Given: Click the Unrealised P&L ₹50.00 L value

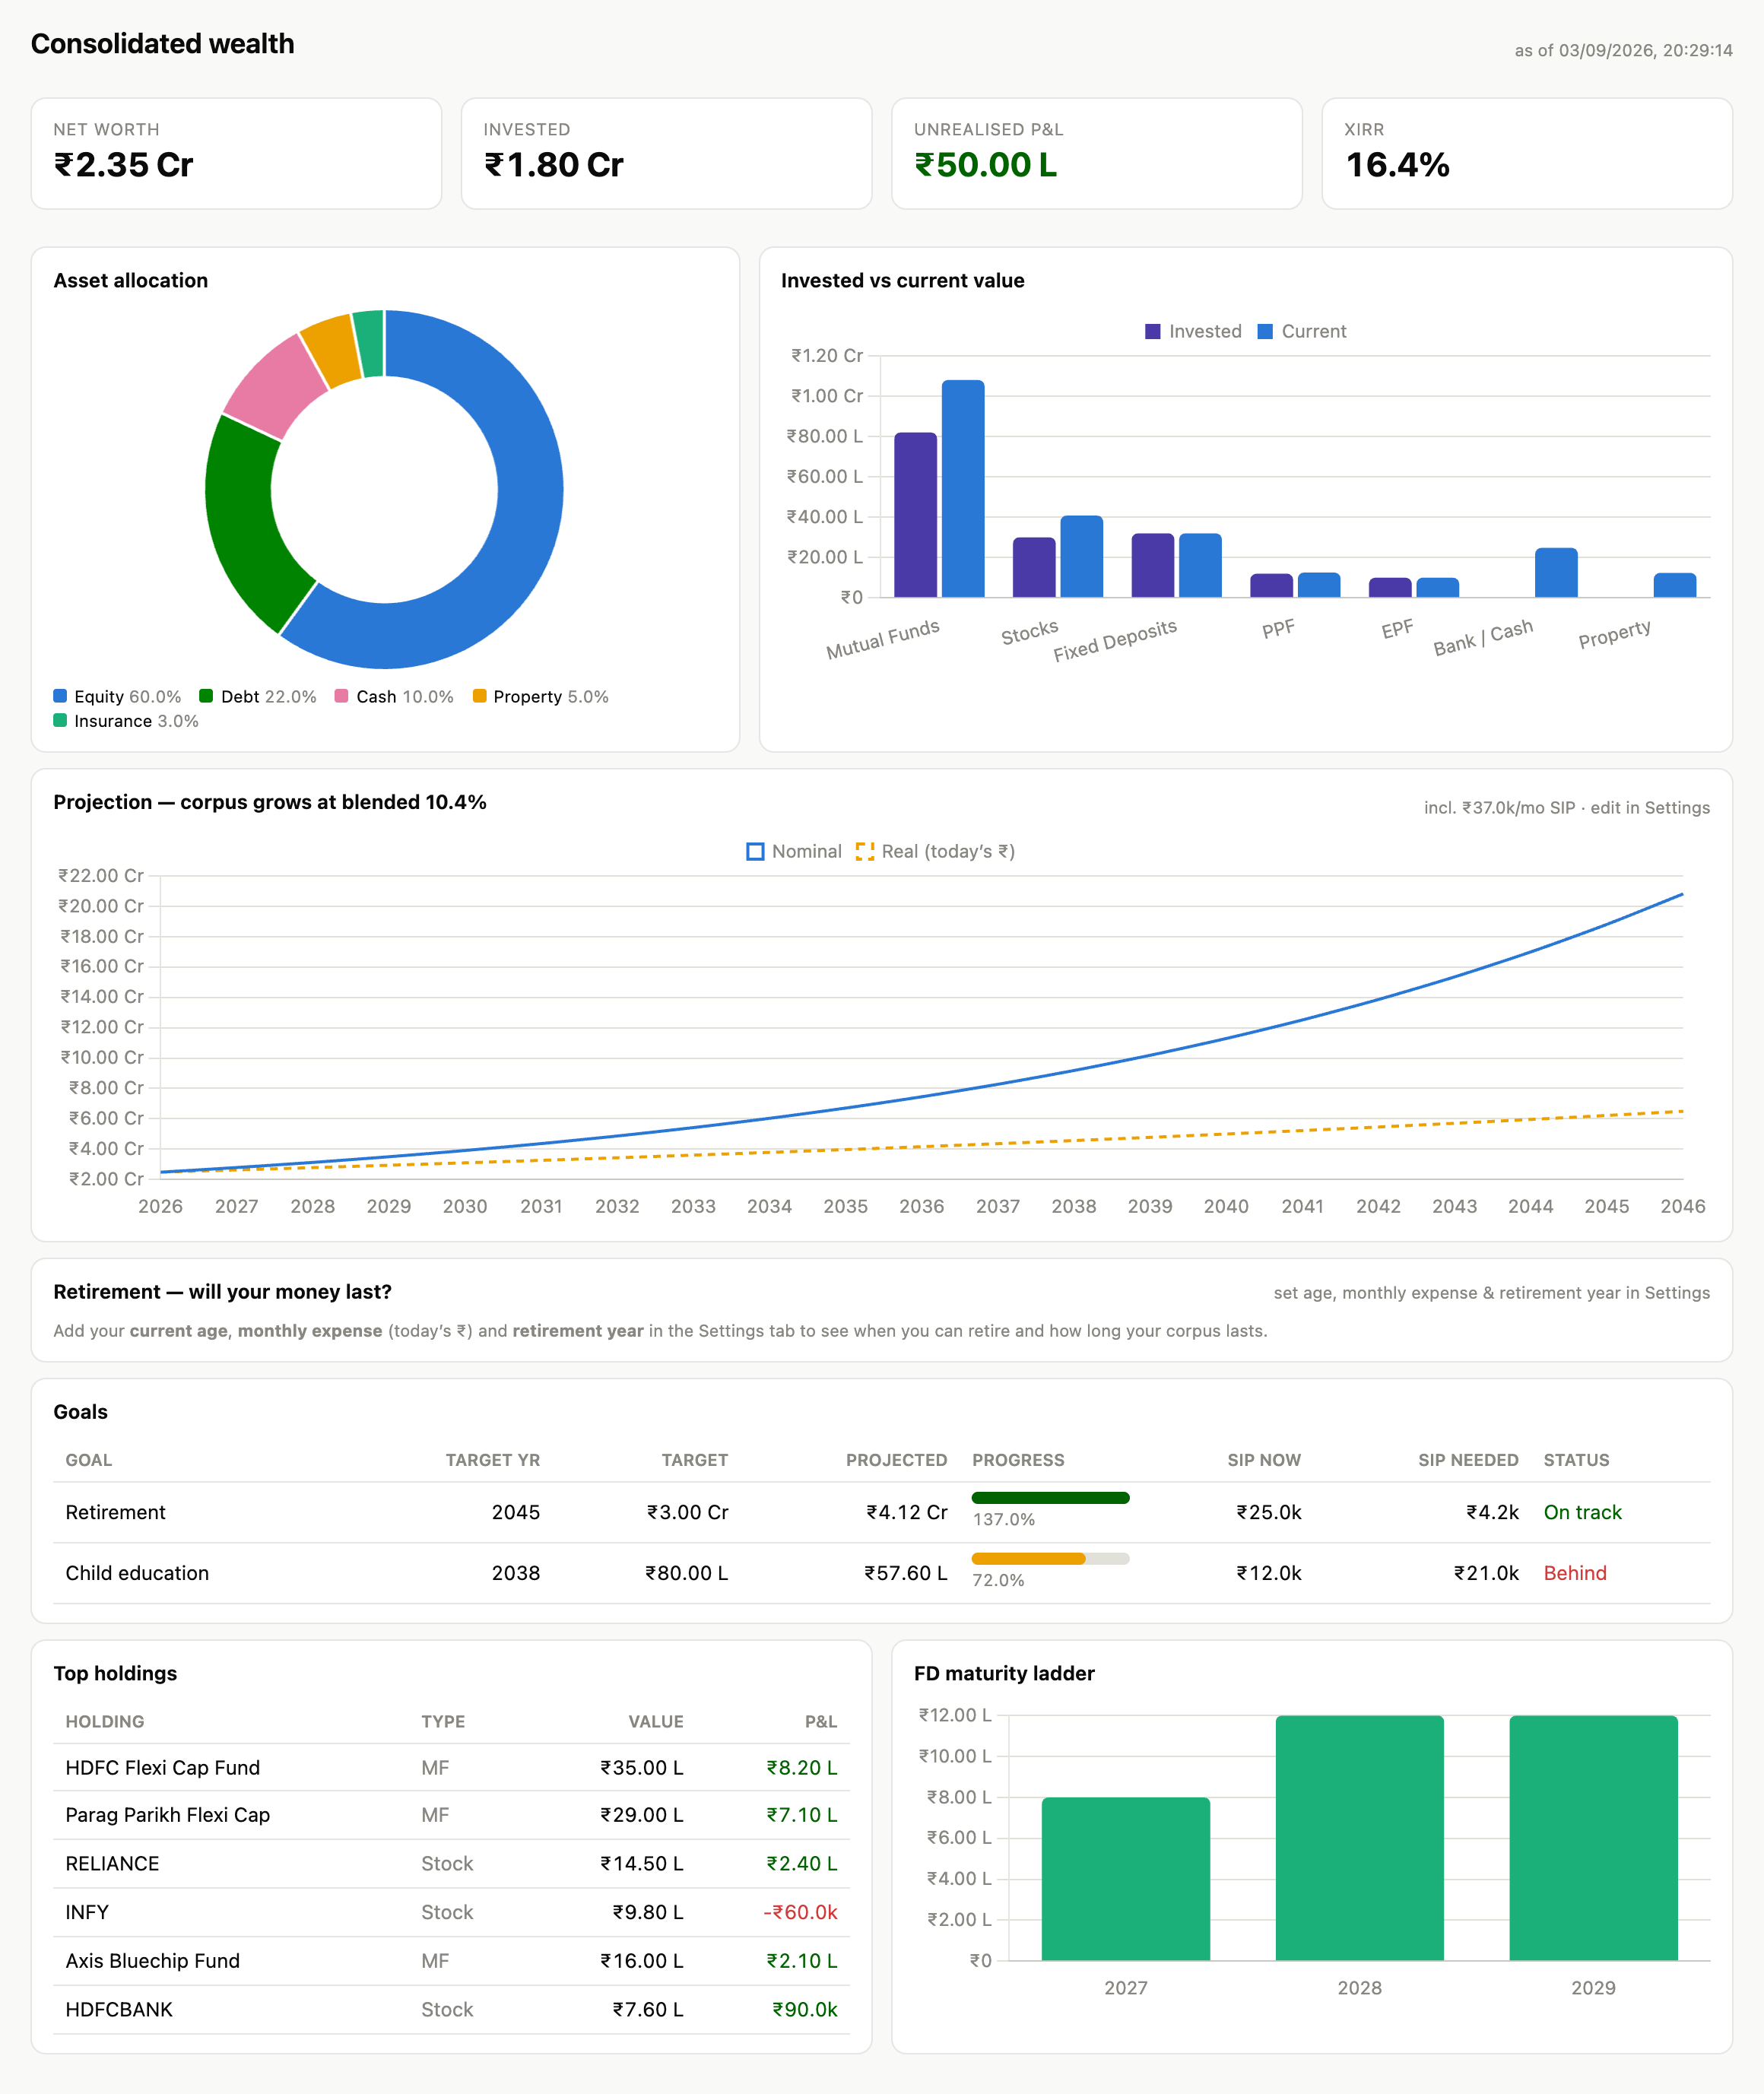Looking at the screenshot, I should [x=985, y=165].
